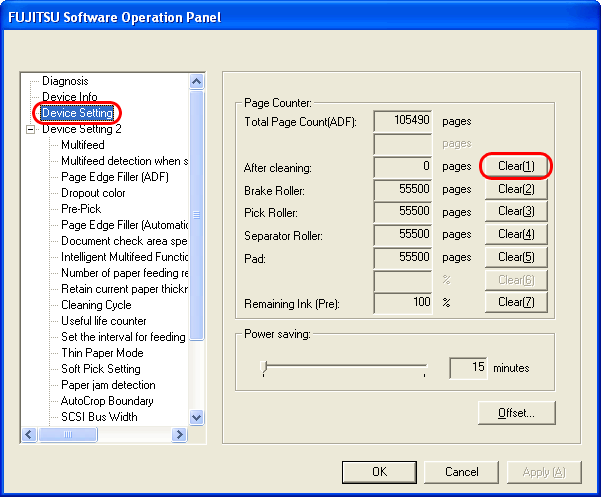601x497 pixels.
Task: Click the tree scroll left arrow
Action: click(29, 435)
